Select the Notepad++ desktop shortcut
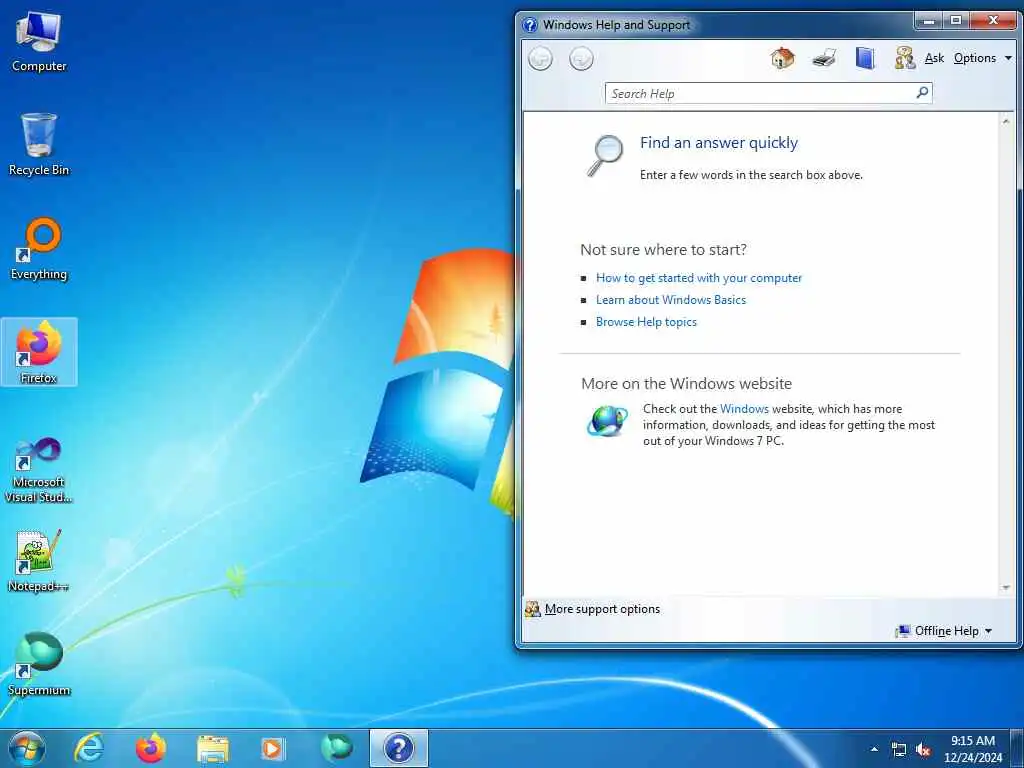The width and height of the screenshot is (1024, 768). [39, 561]
